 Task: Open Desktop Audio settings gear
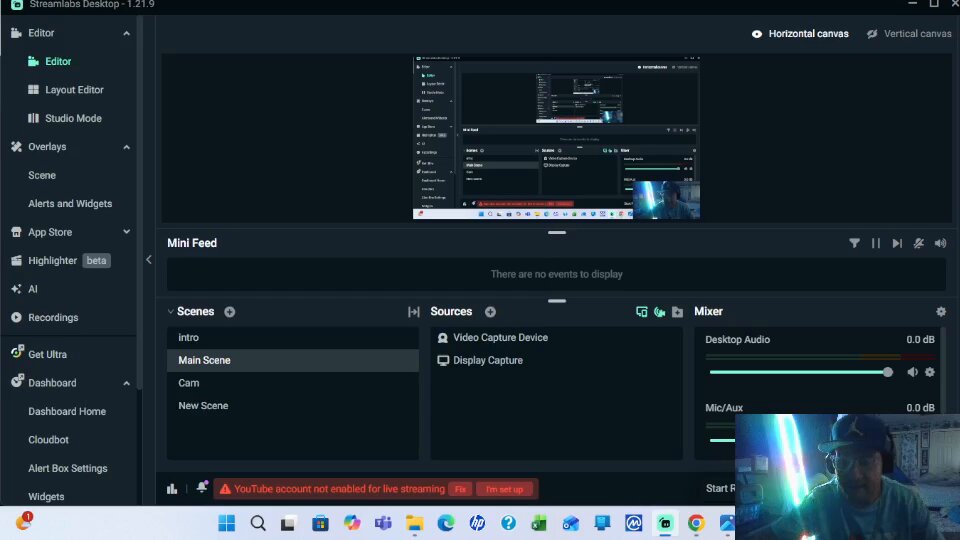(x=930, y=372)
